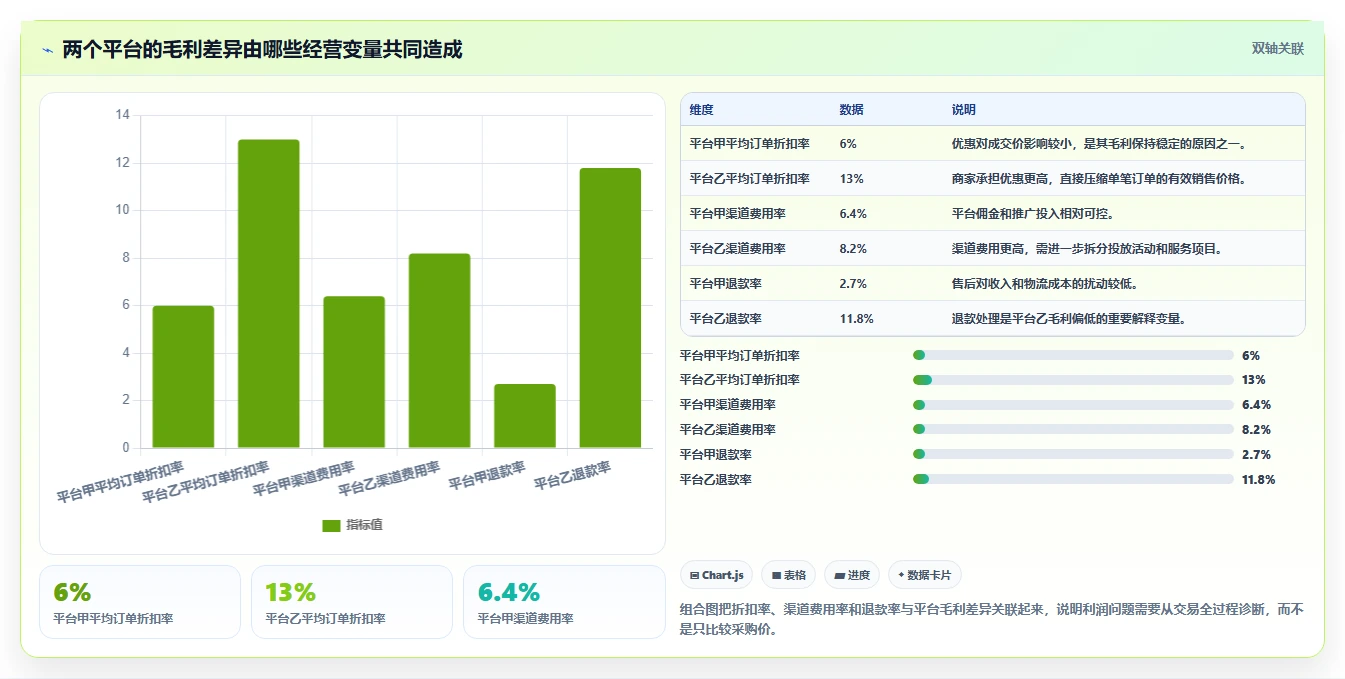The width and height of the screenshot is (1345, 679).
Task: Click the 数据卡片 tag
Action: click(925, 575)
